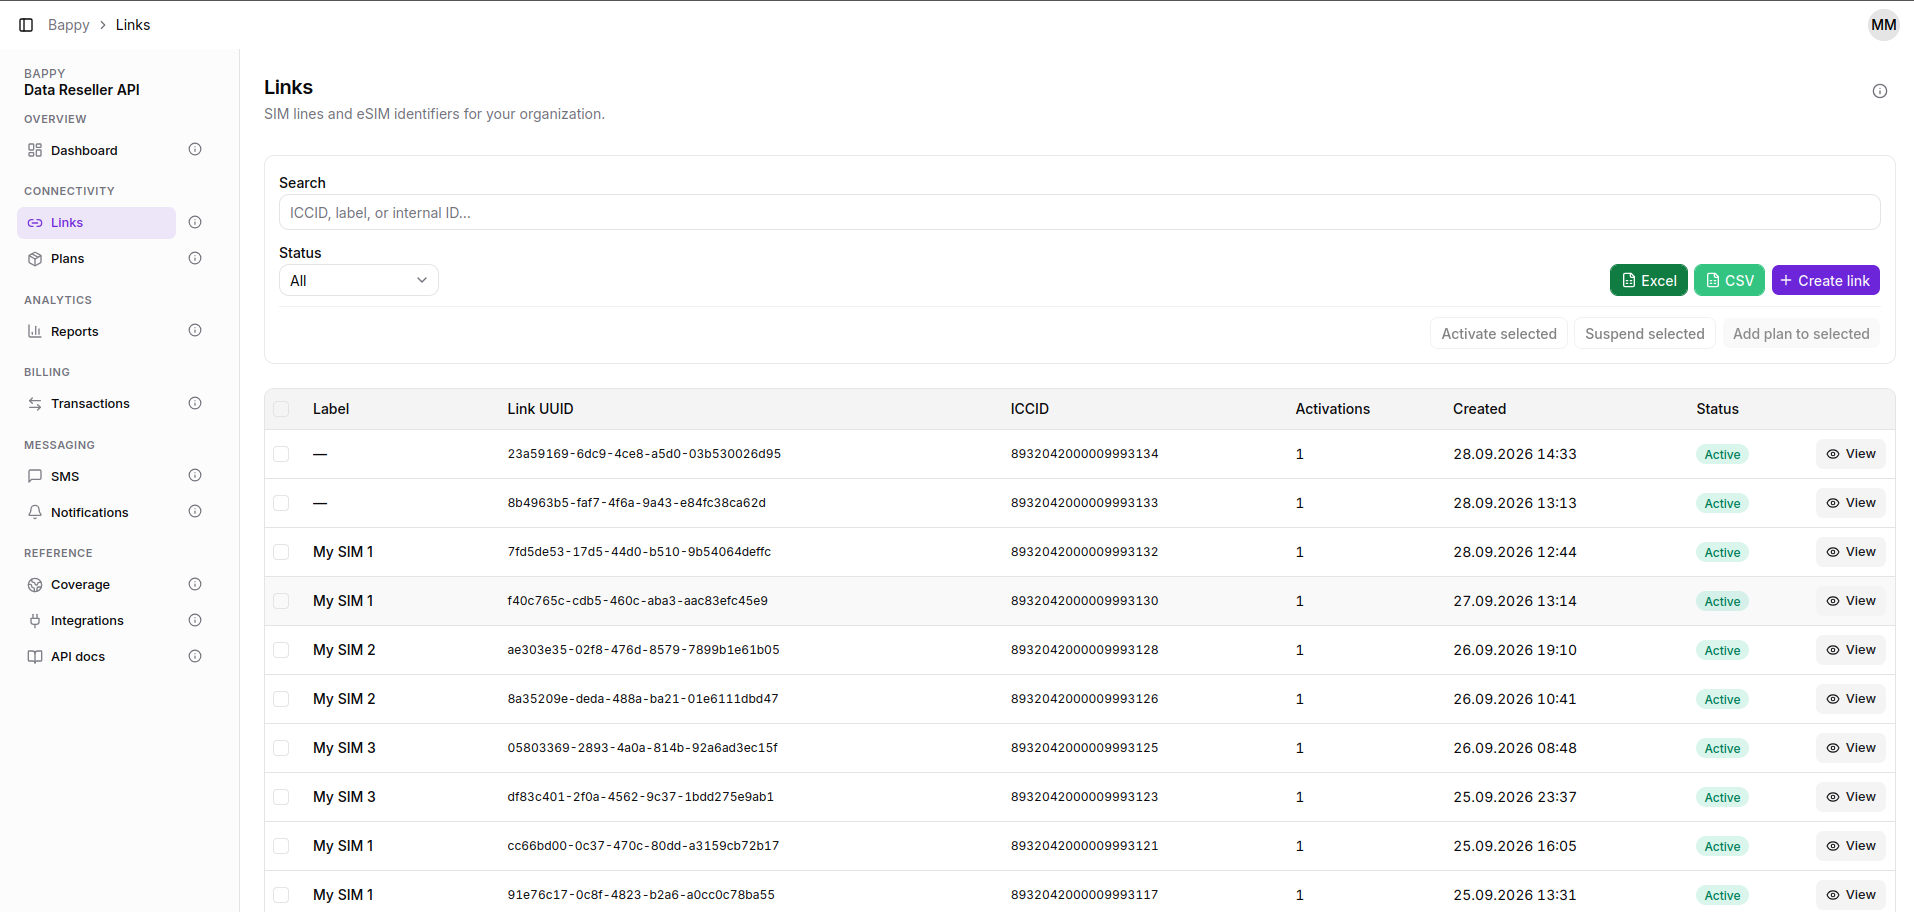This screenshot has width=1914, height=912.
Task: Focus the ICCID, label search field
Action: coord(1079,212)
